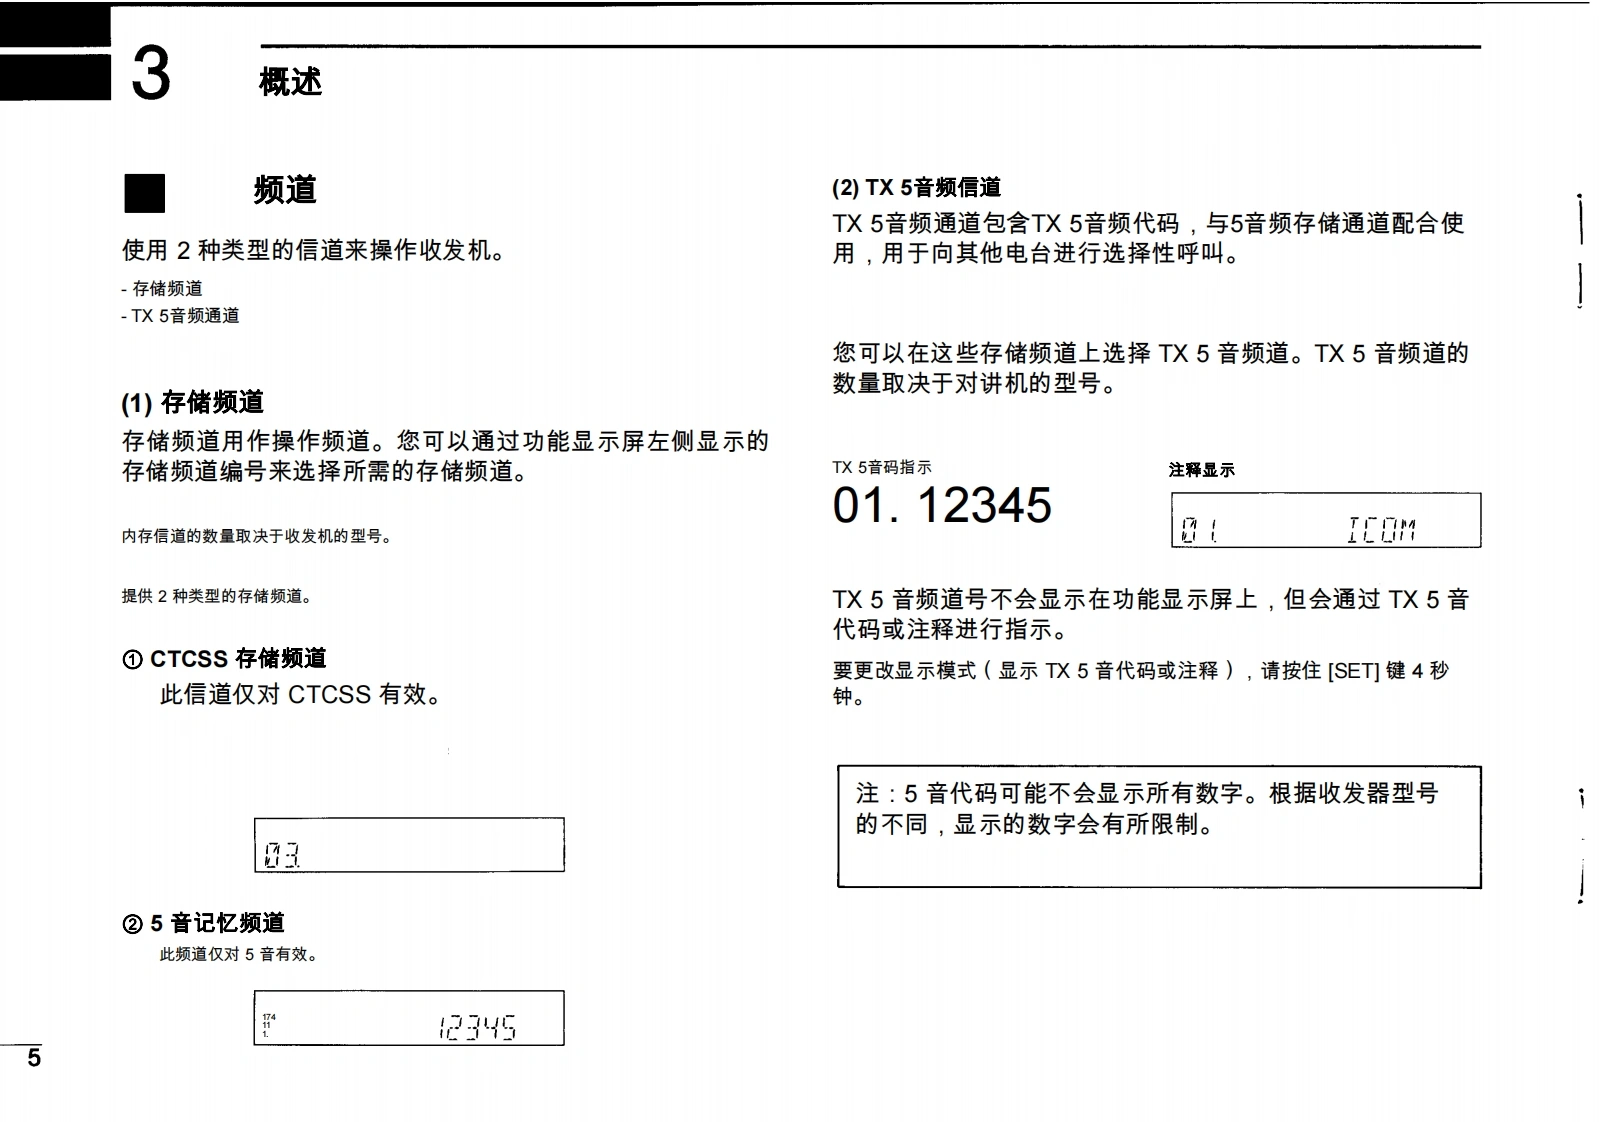Click the page number 5 in footer
Screen dimensions: 1602x1122
tap(34, 1058)
